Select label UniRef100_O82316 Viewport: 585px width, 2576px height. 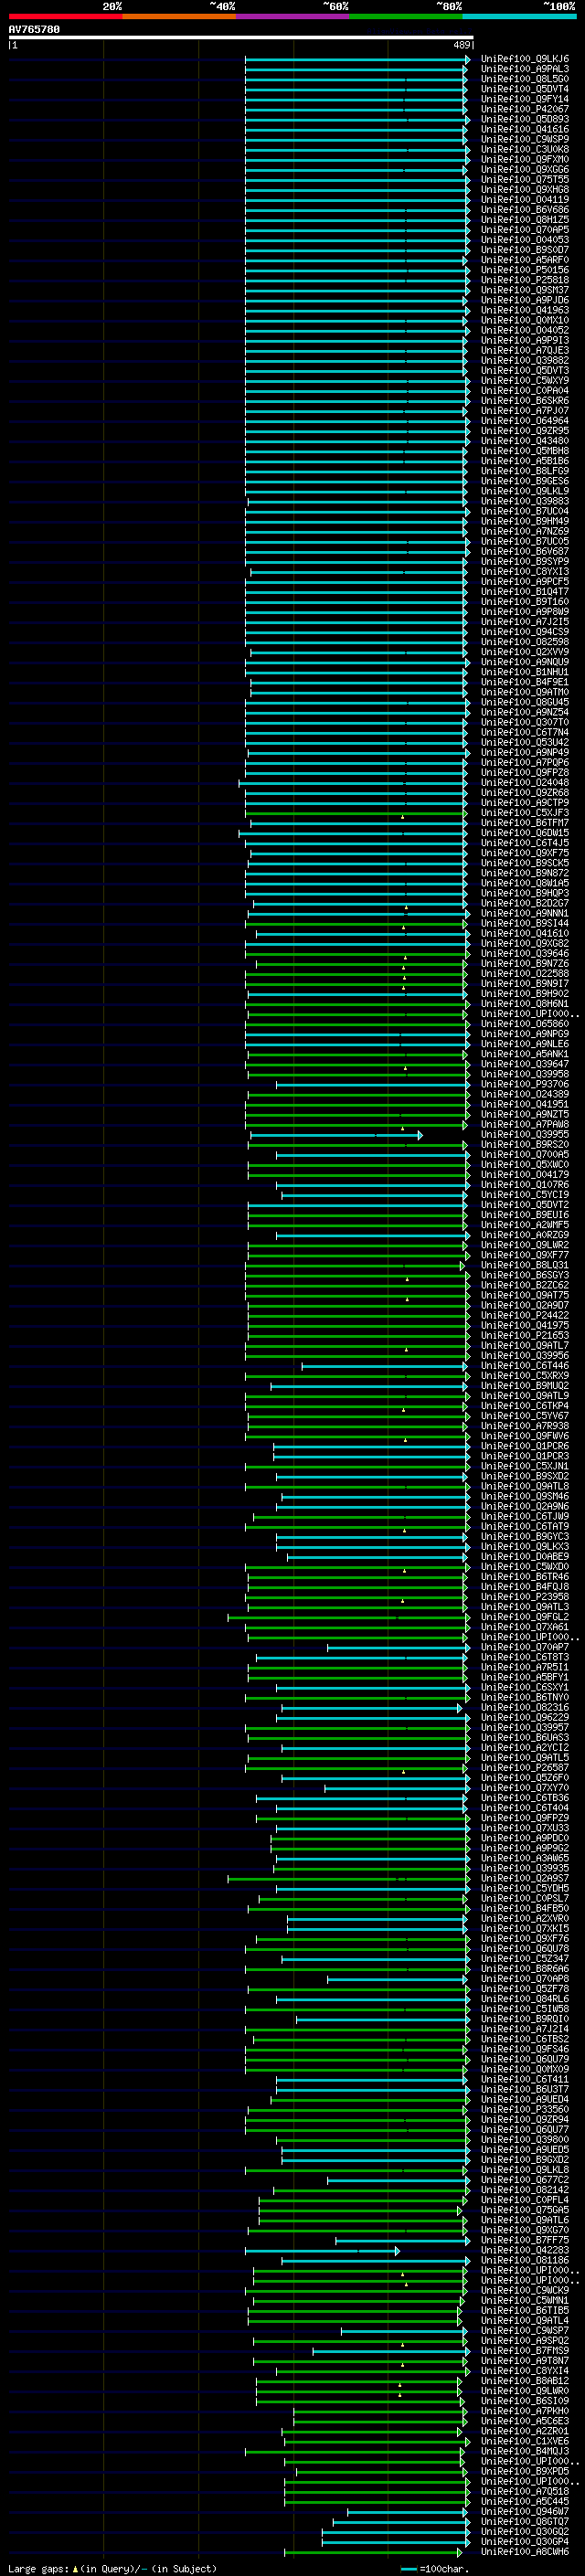525,1708
